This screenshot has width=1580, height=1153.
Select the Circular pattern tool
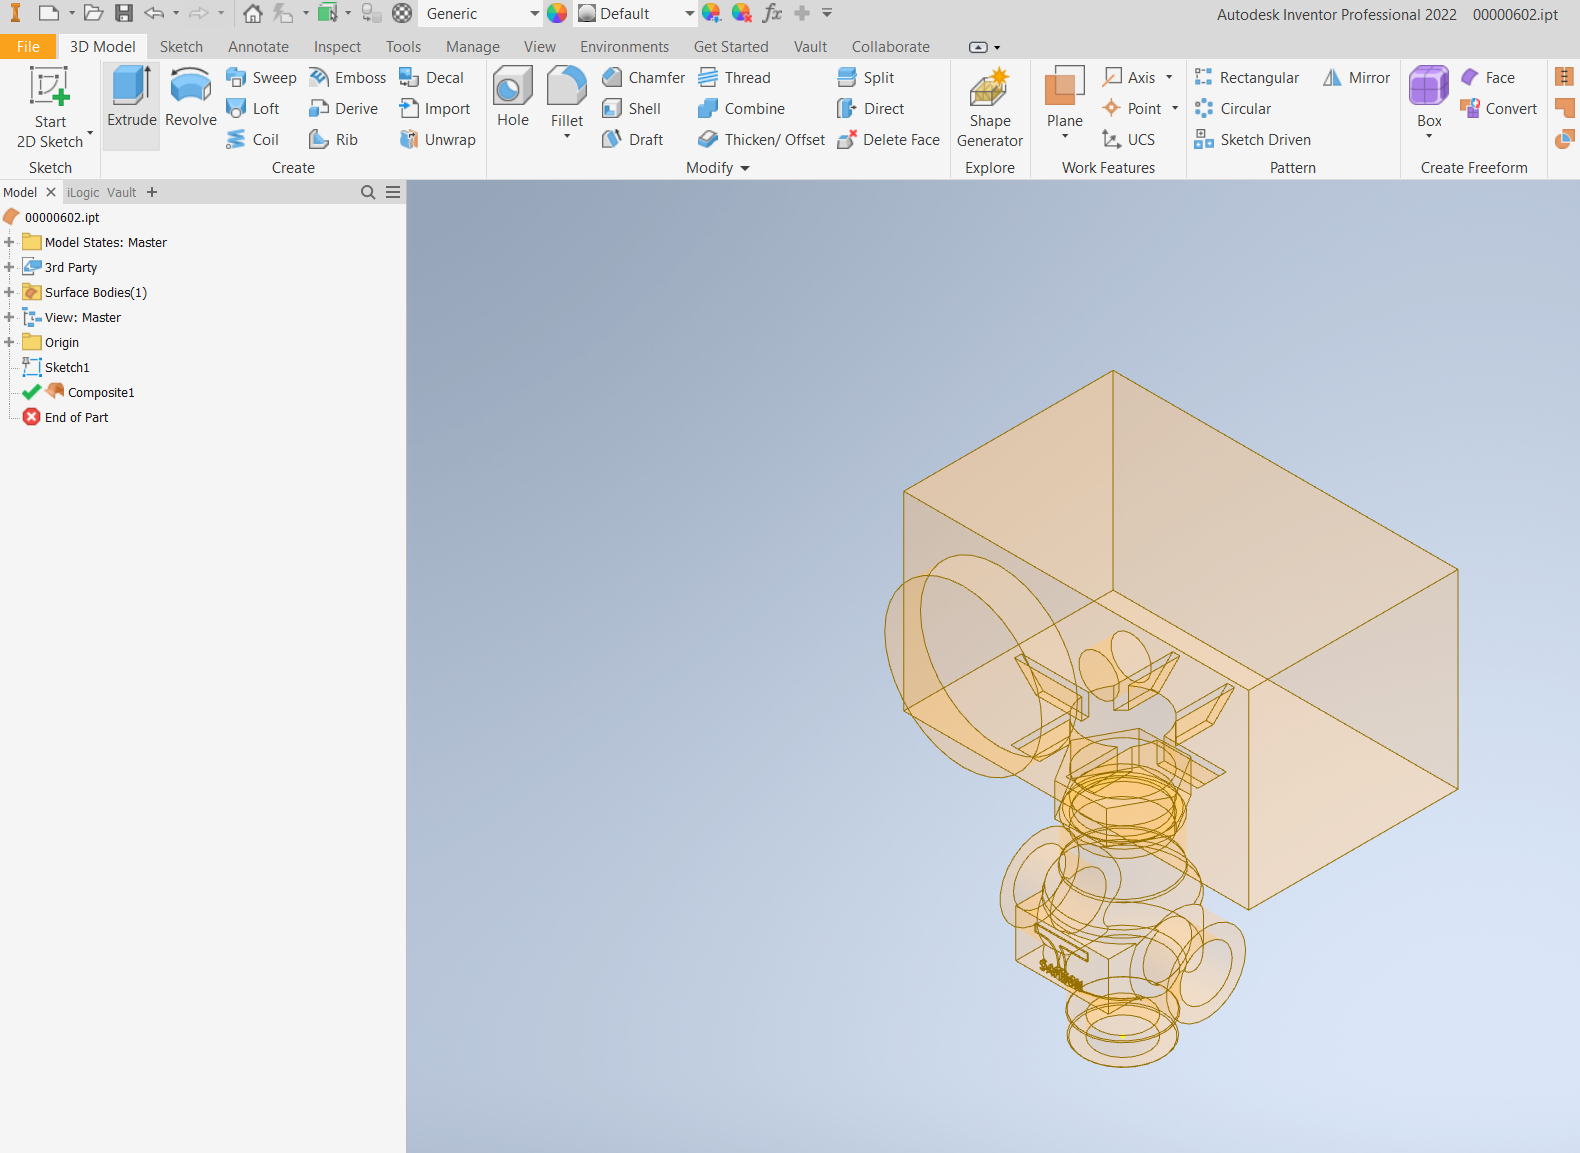click(x=1233, y=109)
